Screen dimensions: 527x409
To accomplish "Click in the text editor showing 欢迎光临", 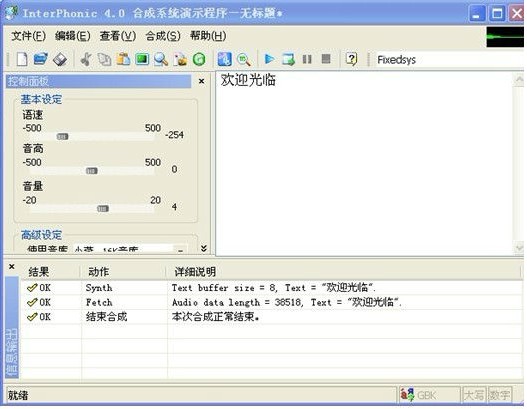I will point(364,163).
